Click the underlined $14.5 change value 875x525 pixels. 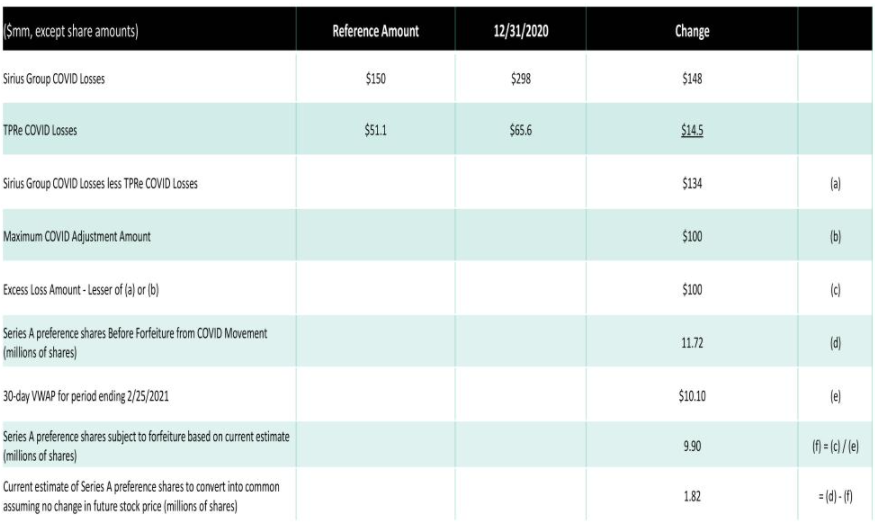[692, 131]
